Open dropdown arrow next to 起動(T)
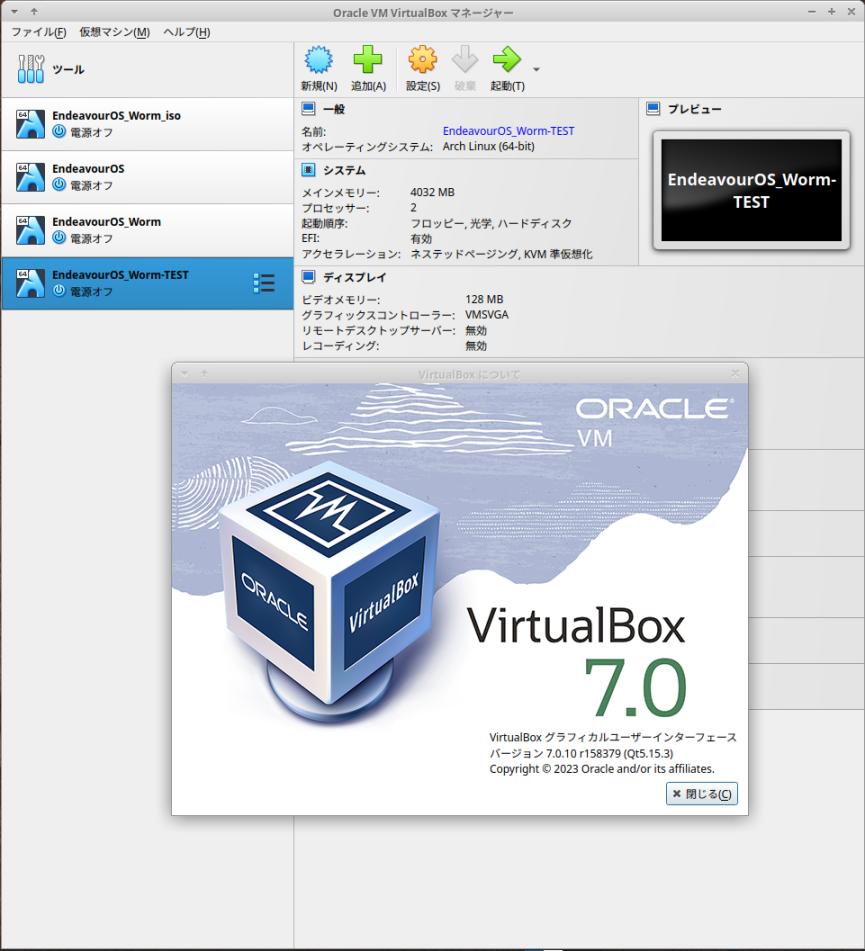Image resolution: width=865 pixels, height=951 pixels. click(x=536, y=69)
